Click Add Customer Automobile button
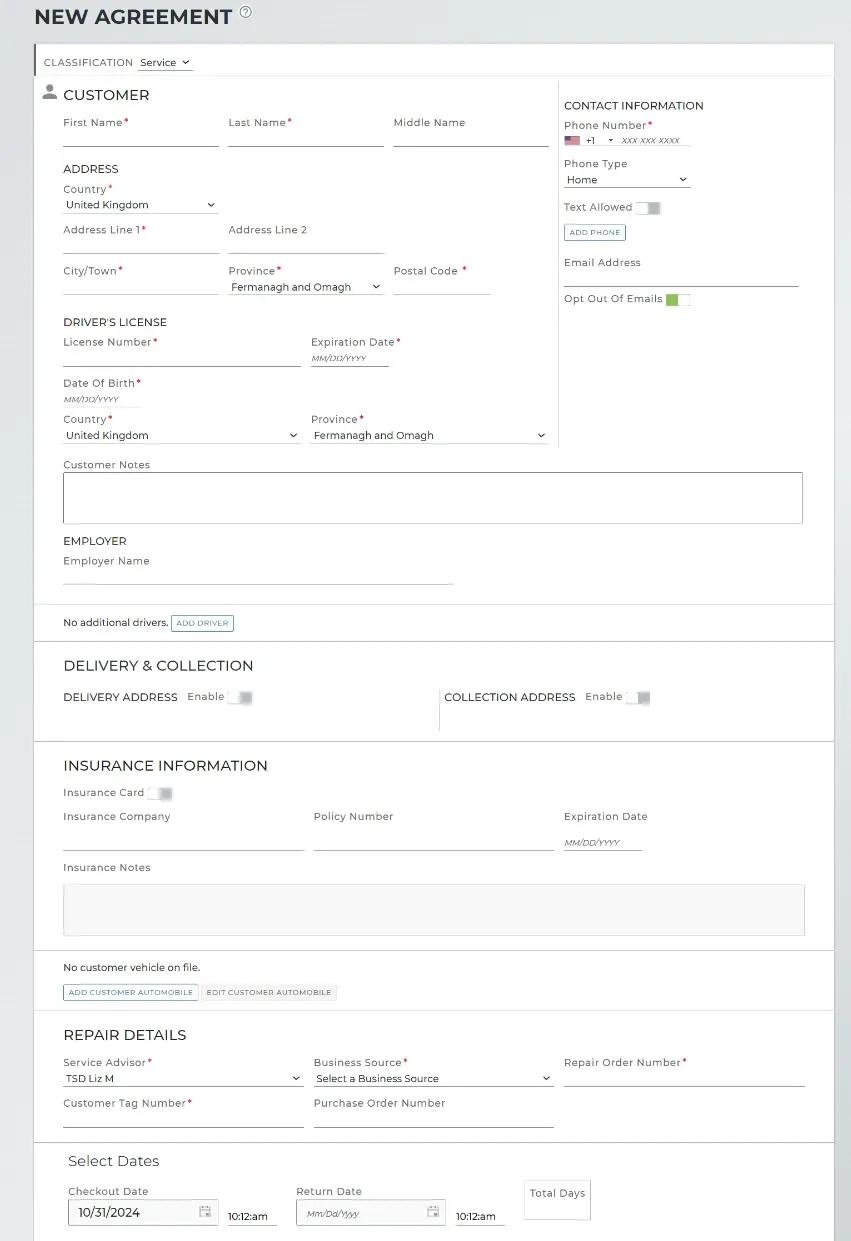This screenshot has height=1241, width=851. [131, 993]
